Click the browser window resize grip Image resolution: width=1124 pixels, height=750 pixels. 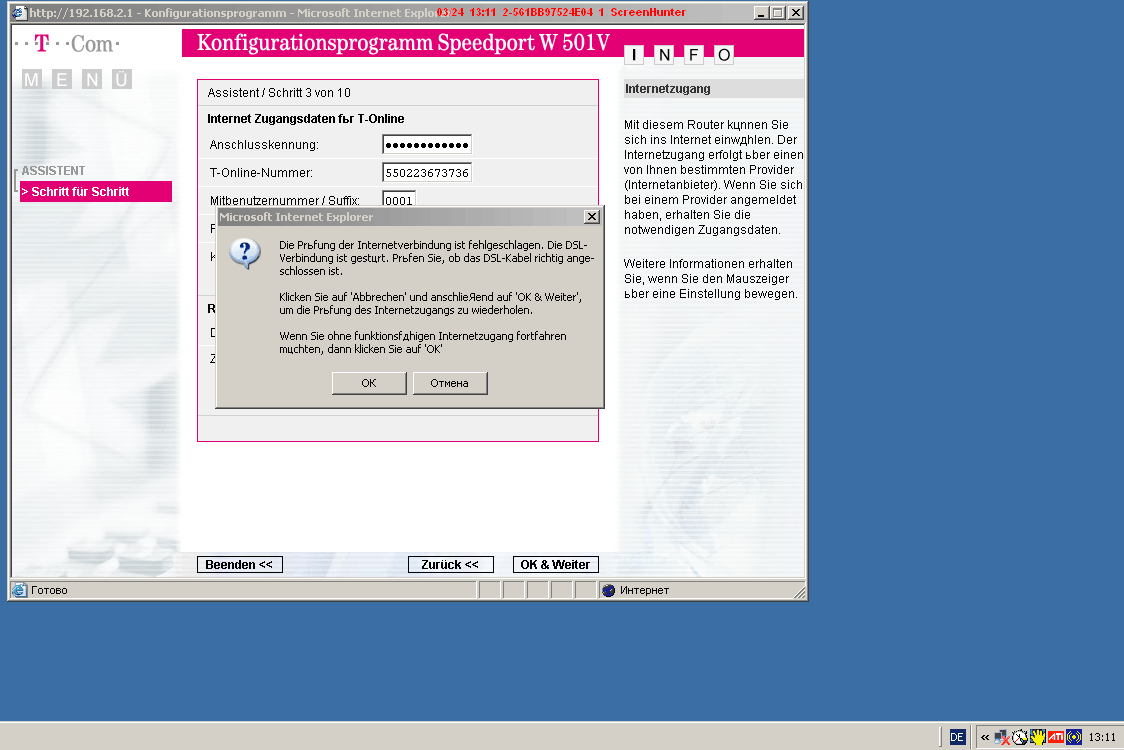pos(800,592)
